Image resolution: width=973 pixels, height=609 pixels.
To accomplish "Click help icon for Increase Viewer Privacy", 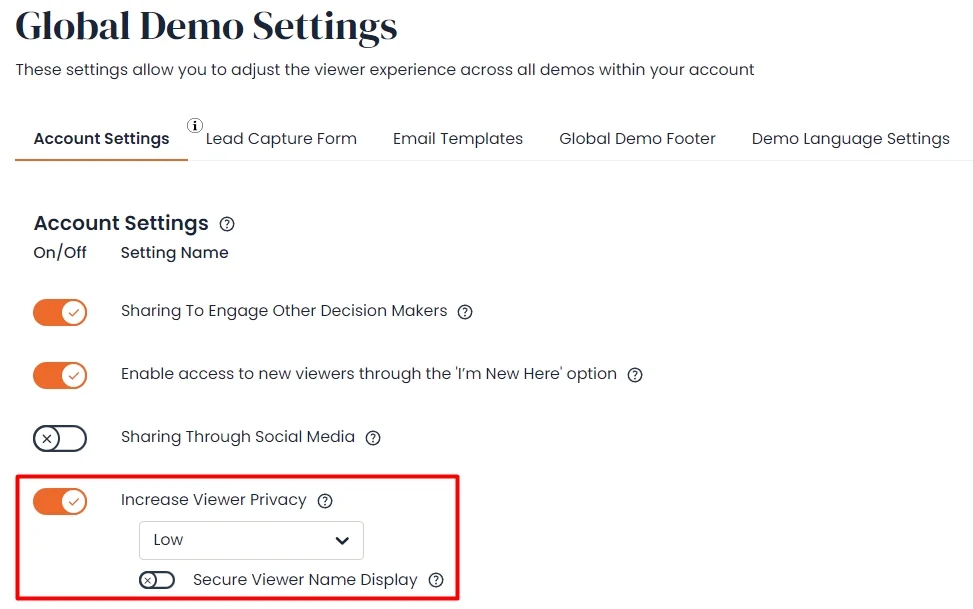I will click(325, 501).
